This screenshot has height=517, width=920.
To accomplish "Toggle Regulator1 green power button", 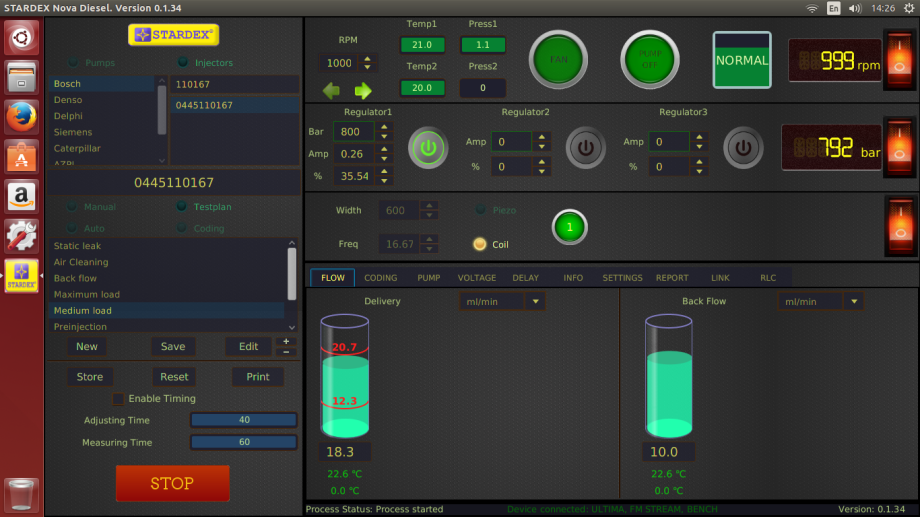I will point(428,148).
